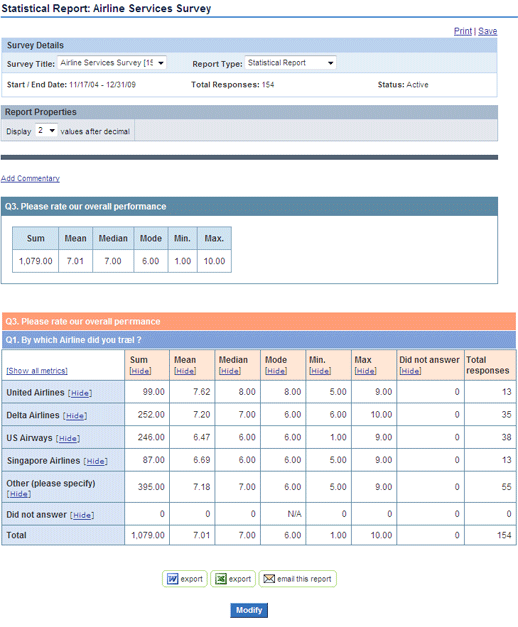
Task: Hide the Other (please specify) row
Action: (x=19, y=494)
